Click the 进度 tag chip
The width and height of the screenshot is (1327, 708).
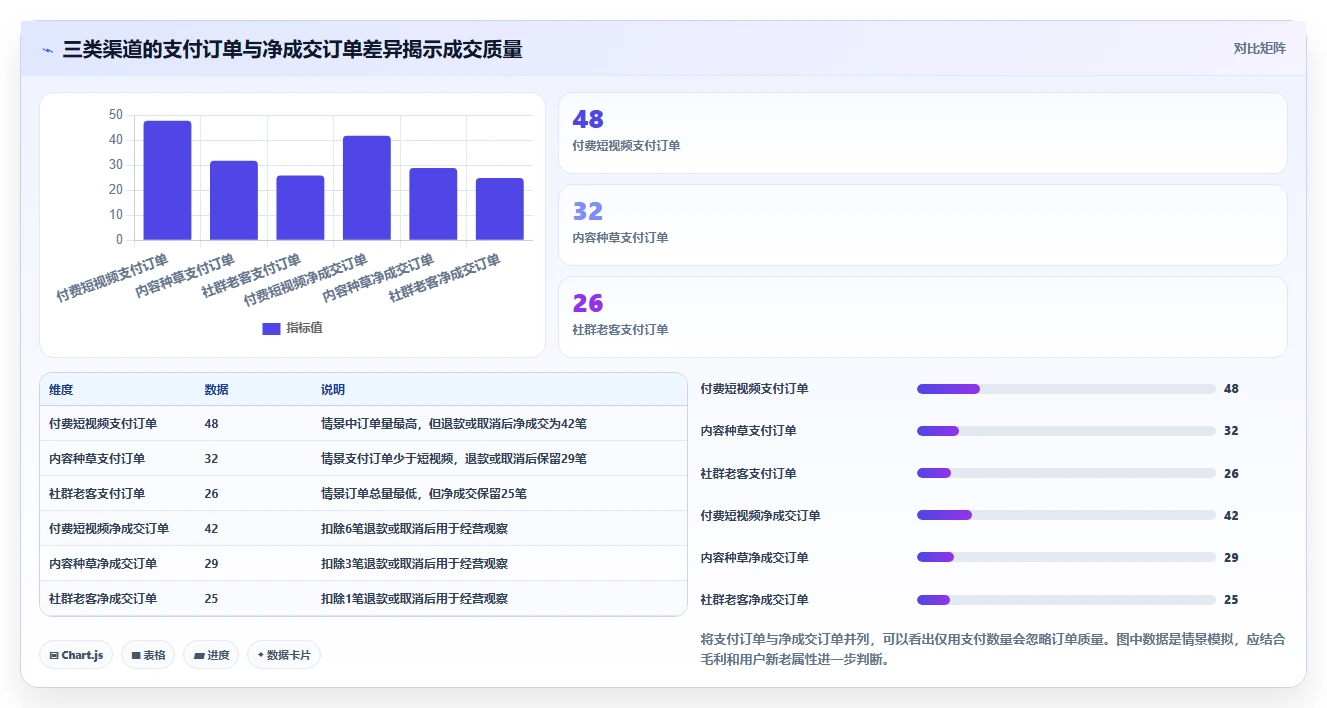[211, 655]
